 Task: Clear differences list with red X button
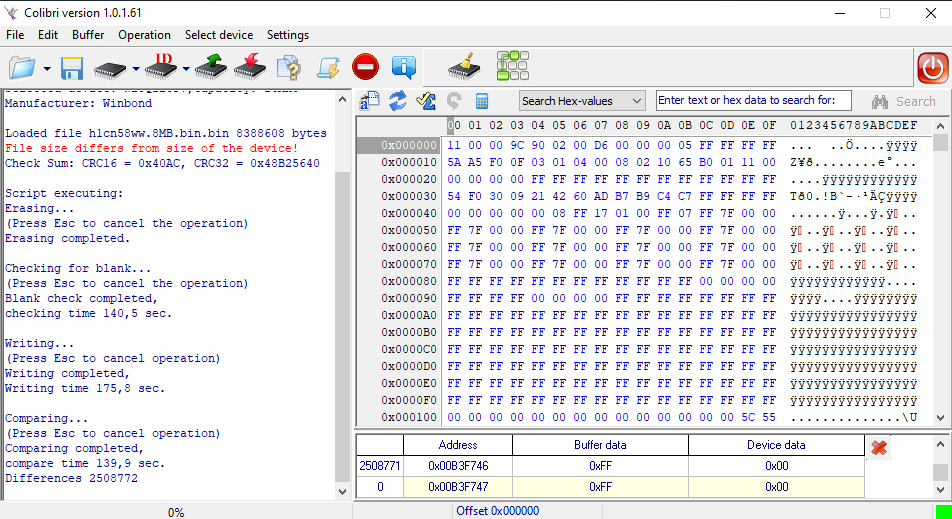pyautogui.click(x=879, y=447)
